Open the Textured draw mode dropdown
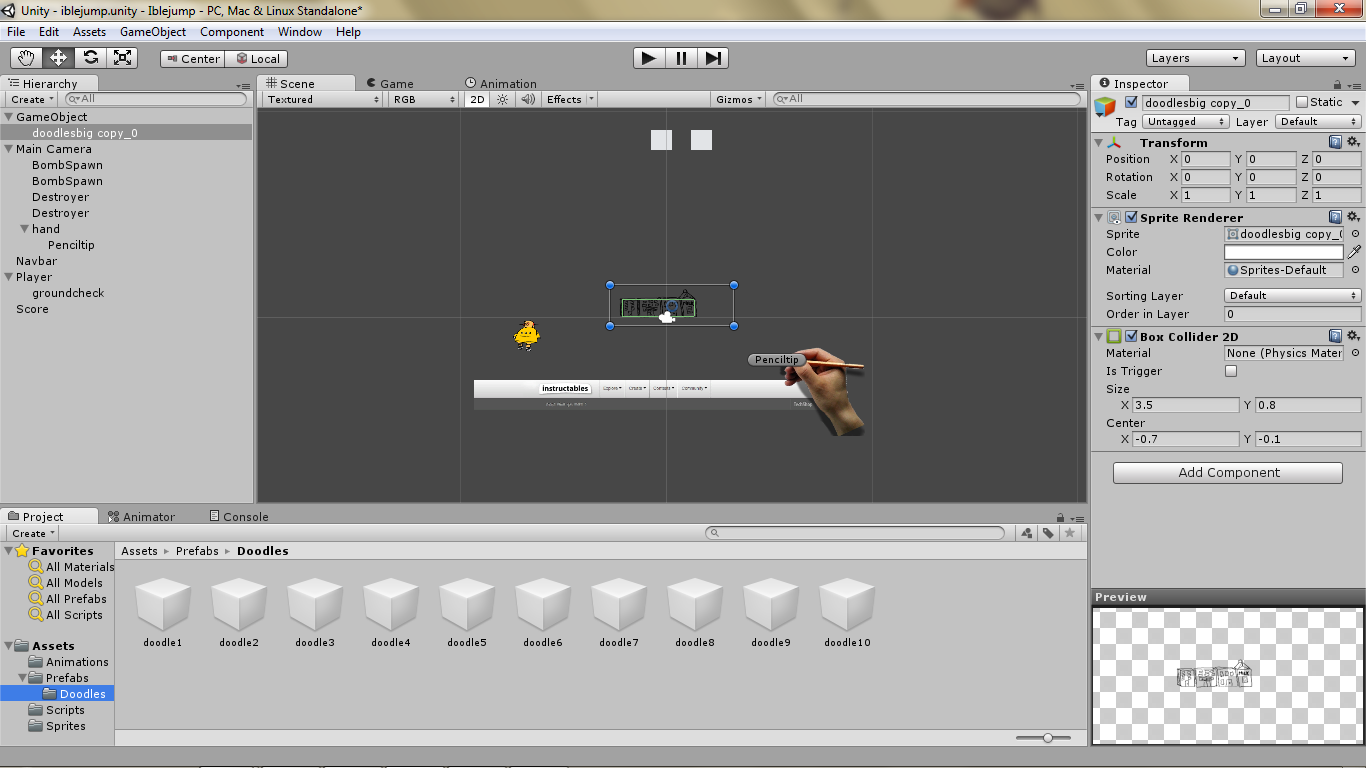This screenshot has height=768, width=1366. (323, 99)
